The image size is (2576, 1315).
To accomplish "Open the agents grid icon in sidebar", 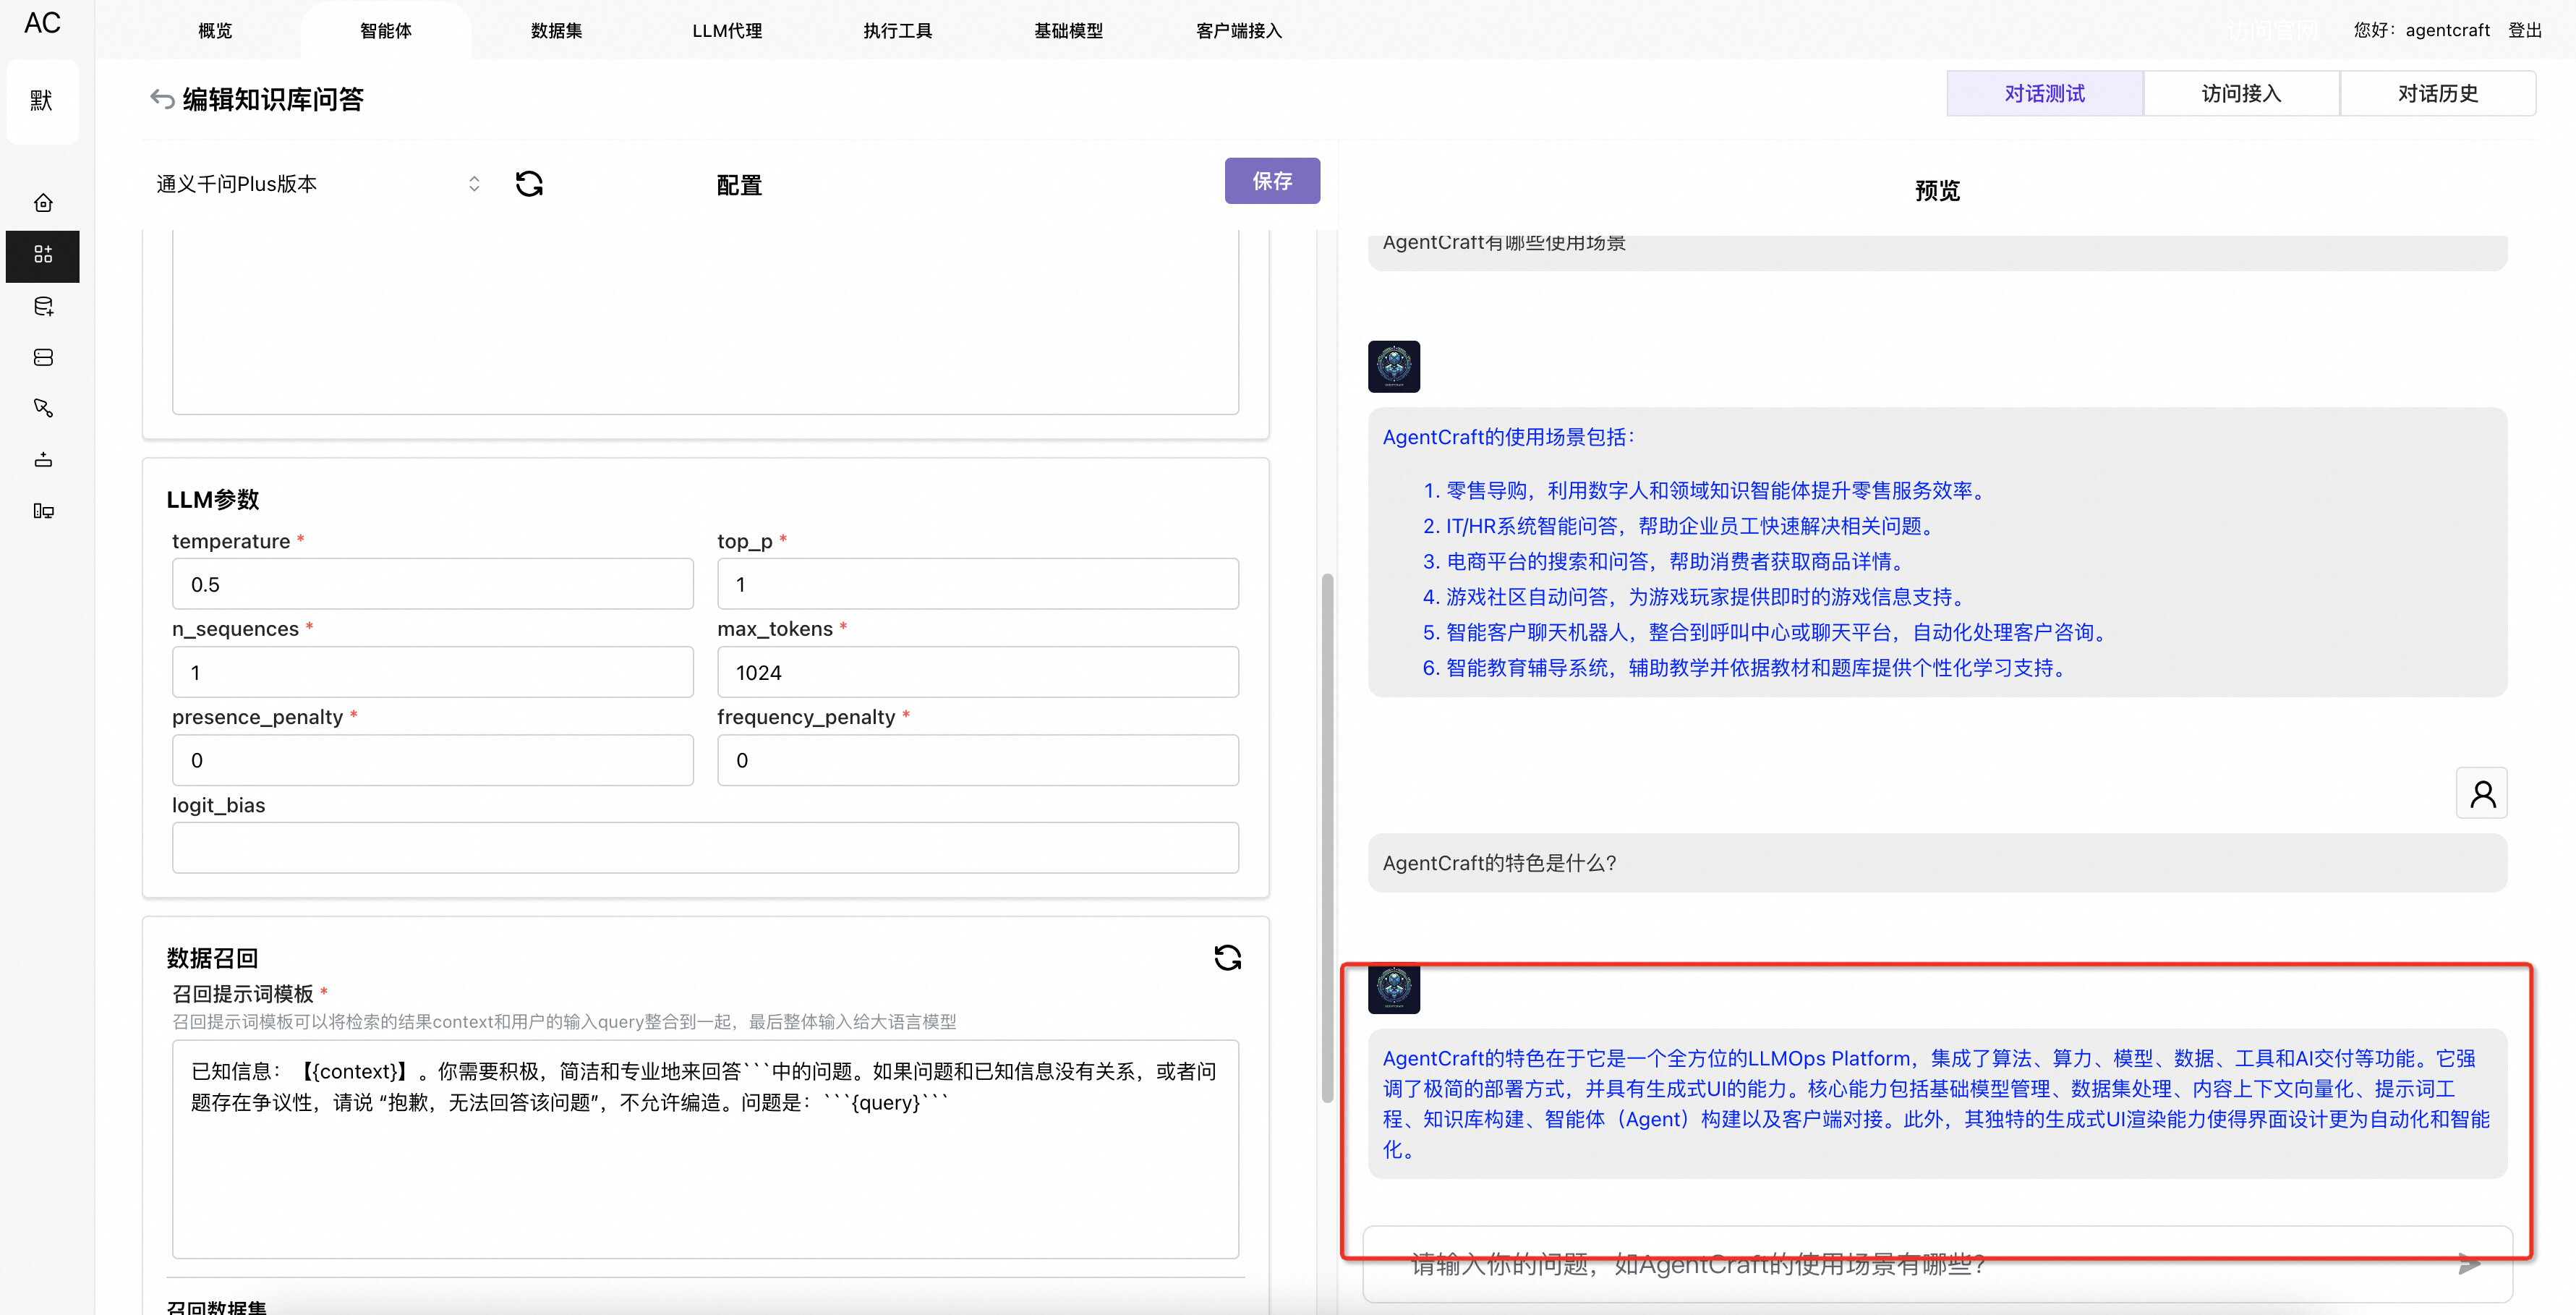I will [x=43, y=254].
